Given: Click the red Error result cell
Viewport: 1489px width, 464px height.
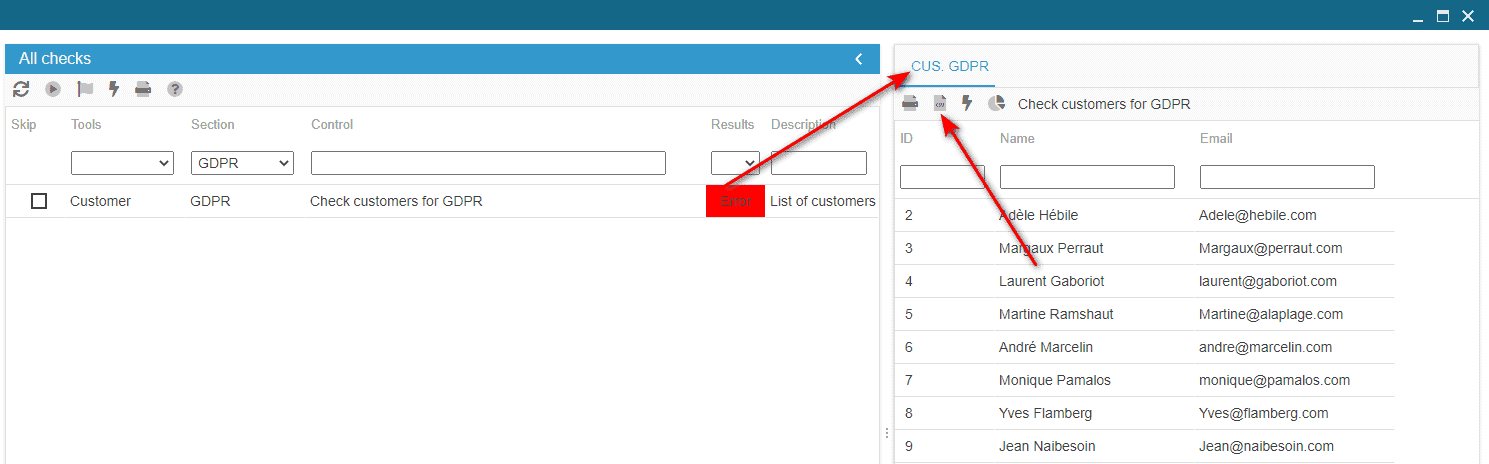Looking at the screenshot, I should (x=735, y=201).
